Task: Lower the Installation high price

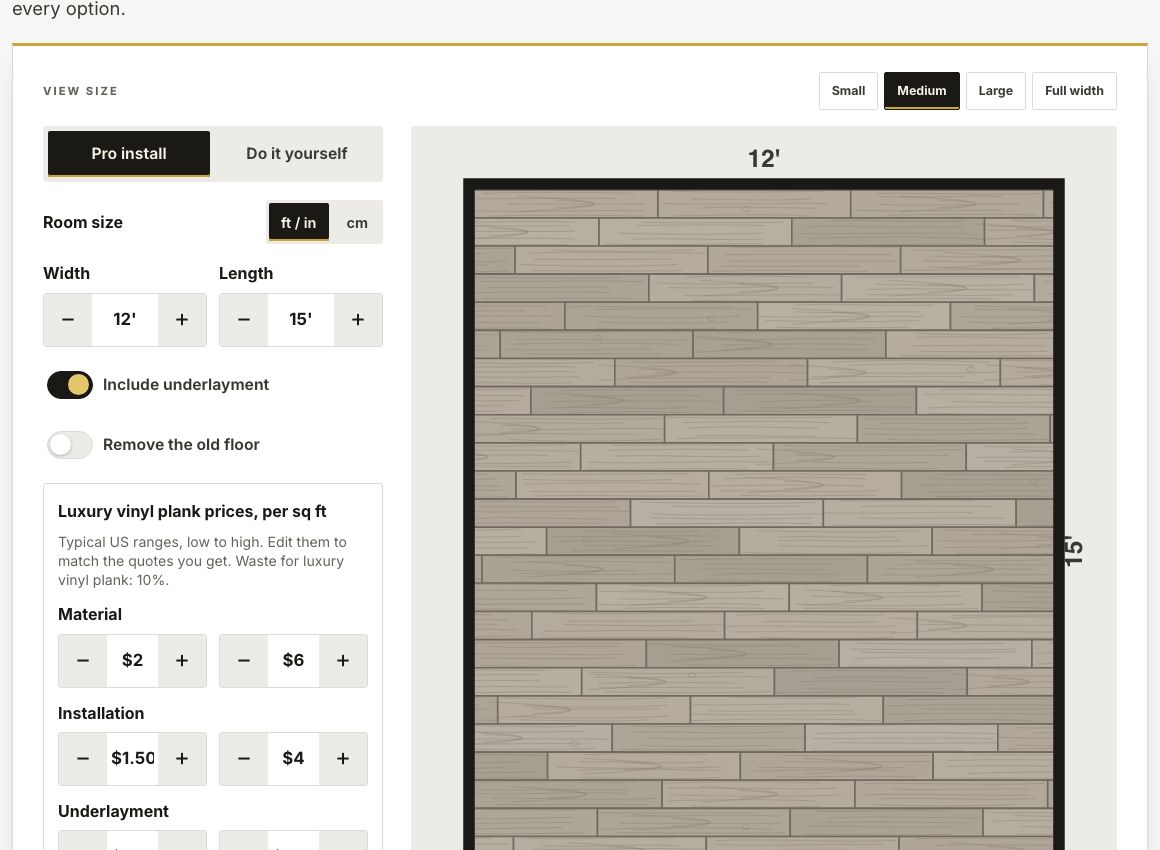Action: point(243,758)
